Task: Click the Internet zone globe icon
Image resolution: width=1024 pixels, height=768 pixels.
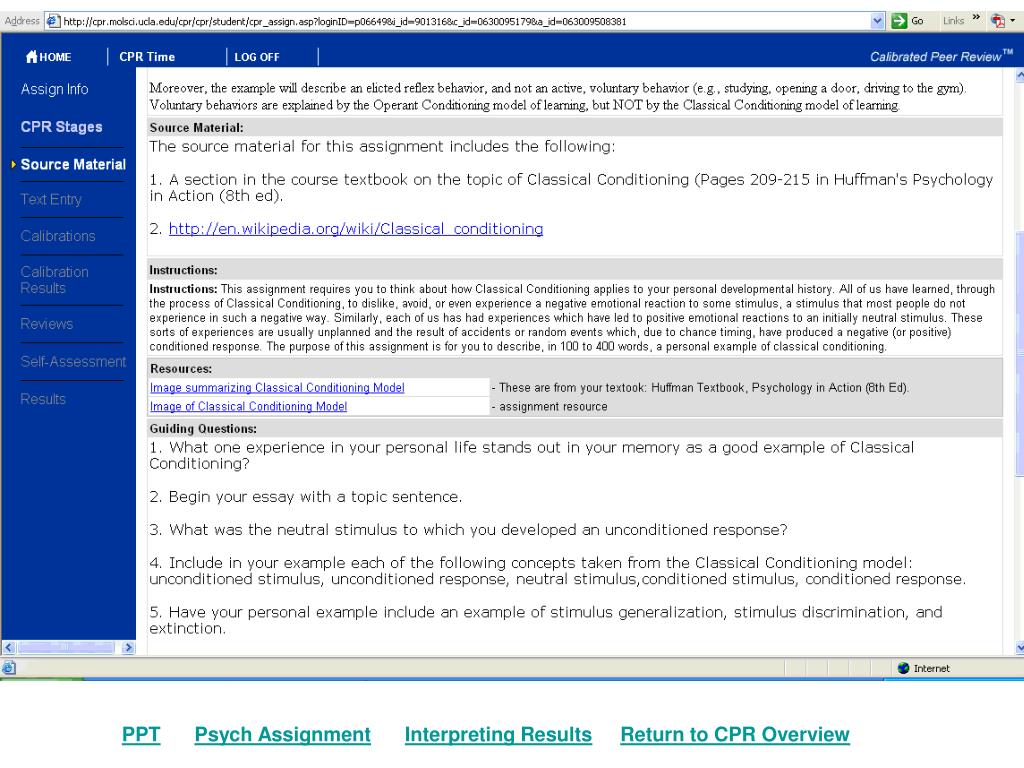Action: [x=904, y=668]
